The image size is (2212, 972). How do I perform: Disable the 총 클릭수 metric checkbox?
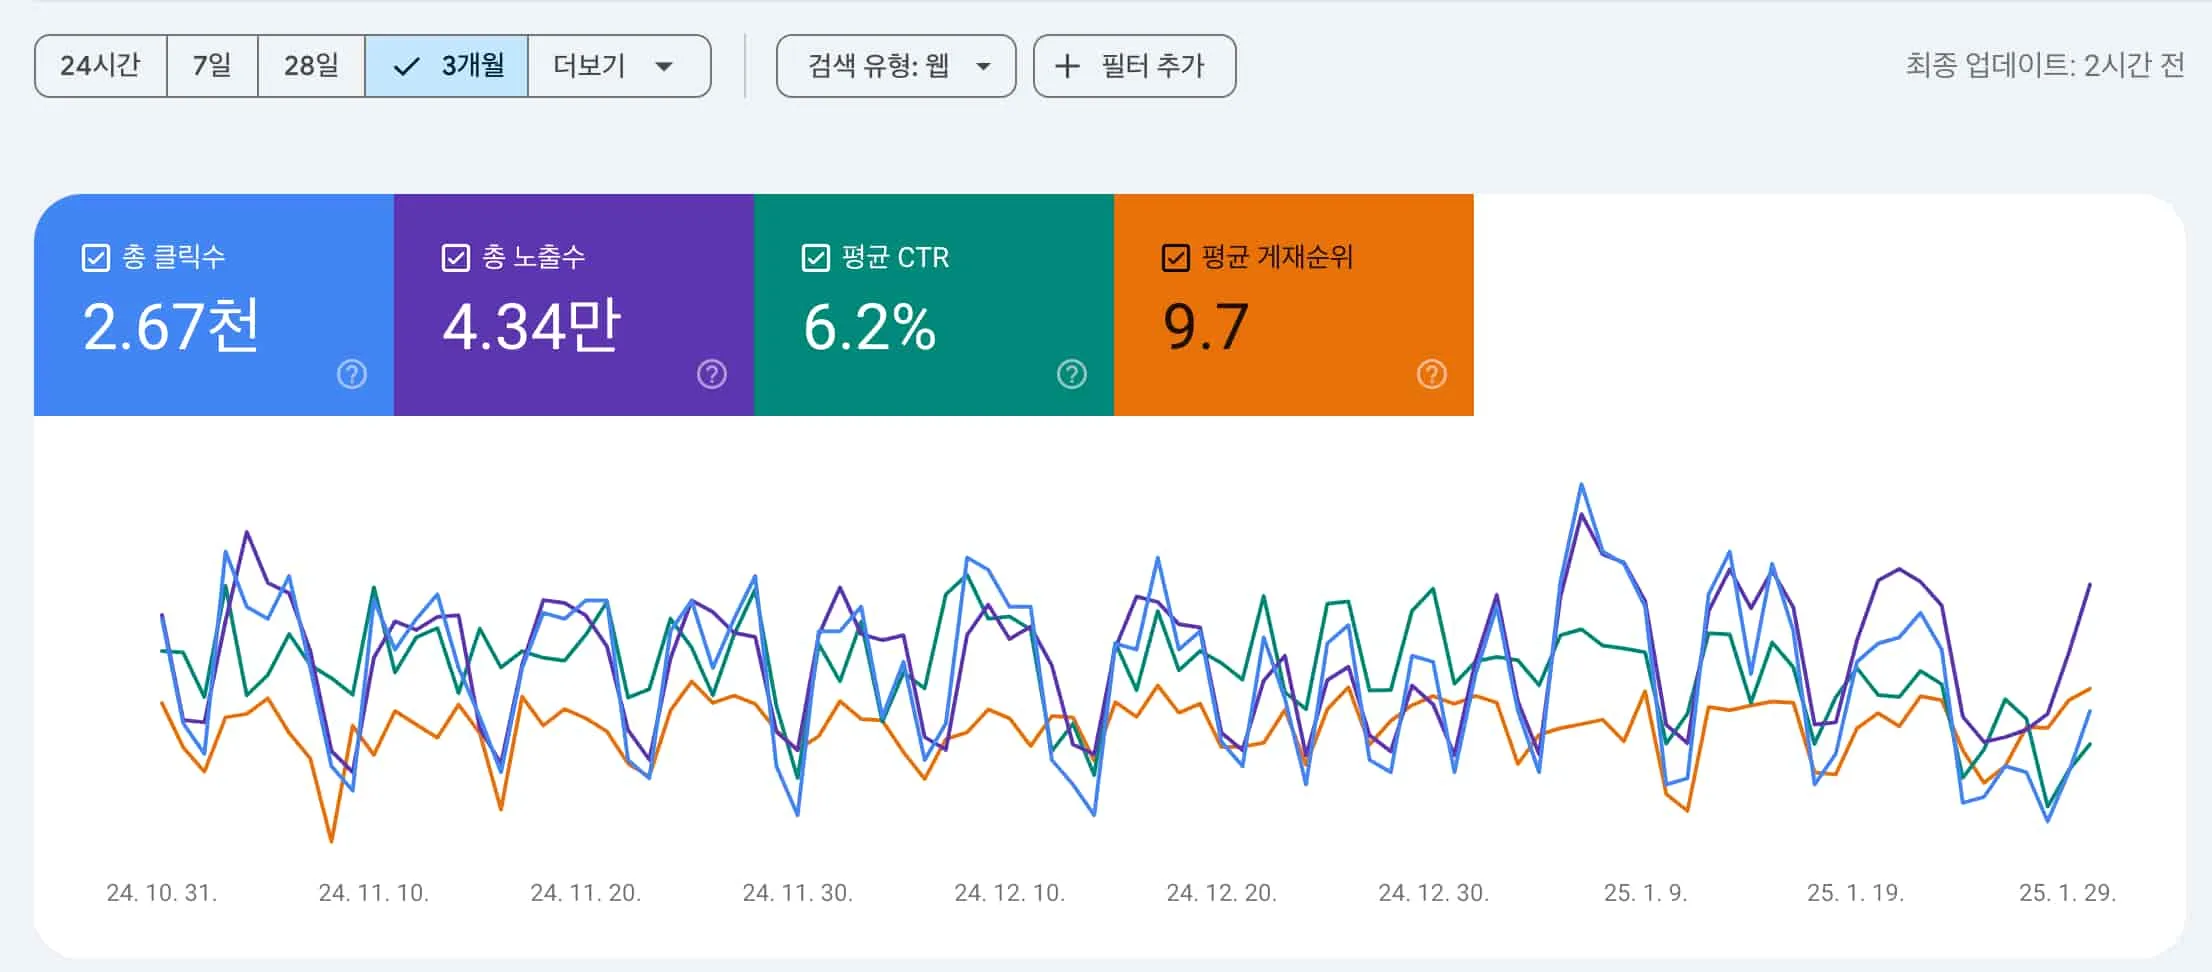point(94,257)
